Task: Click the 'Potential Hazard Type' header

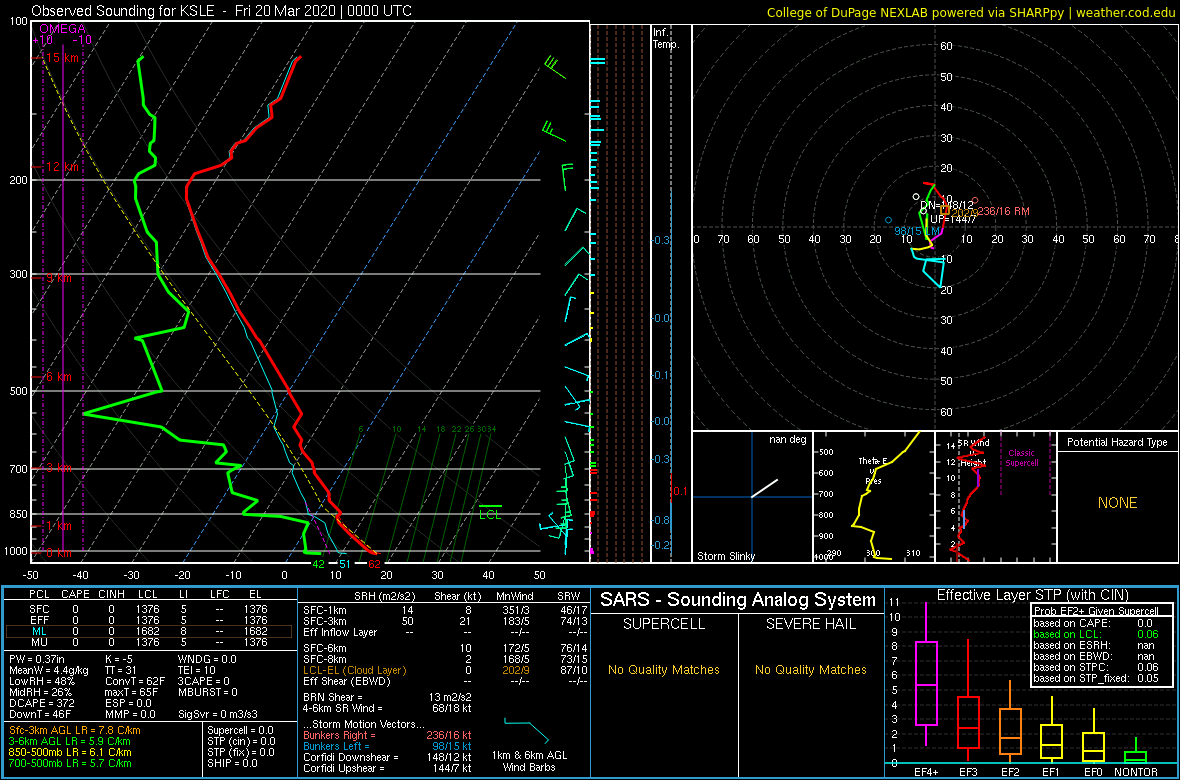Action: (1117, 443)
